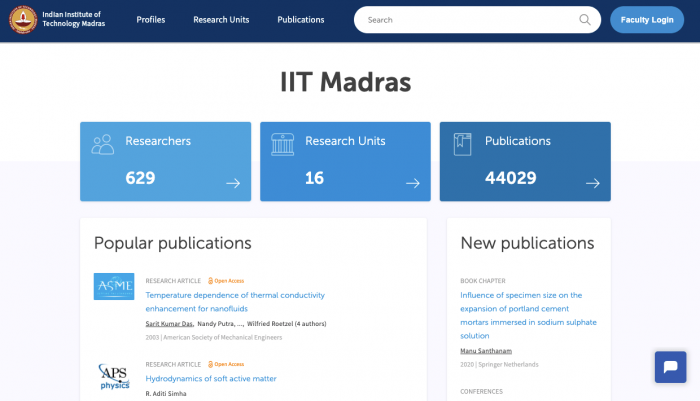The image size is (700, 401).
Task: Click the Nandy Putra author name
Action: click(x=216, y=324)
